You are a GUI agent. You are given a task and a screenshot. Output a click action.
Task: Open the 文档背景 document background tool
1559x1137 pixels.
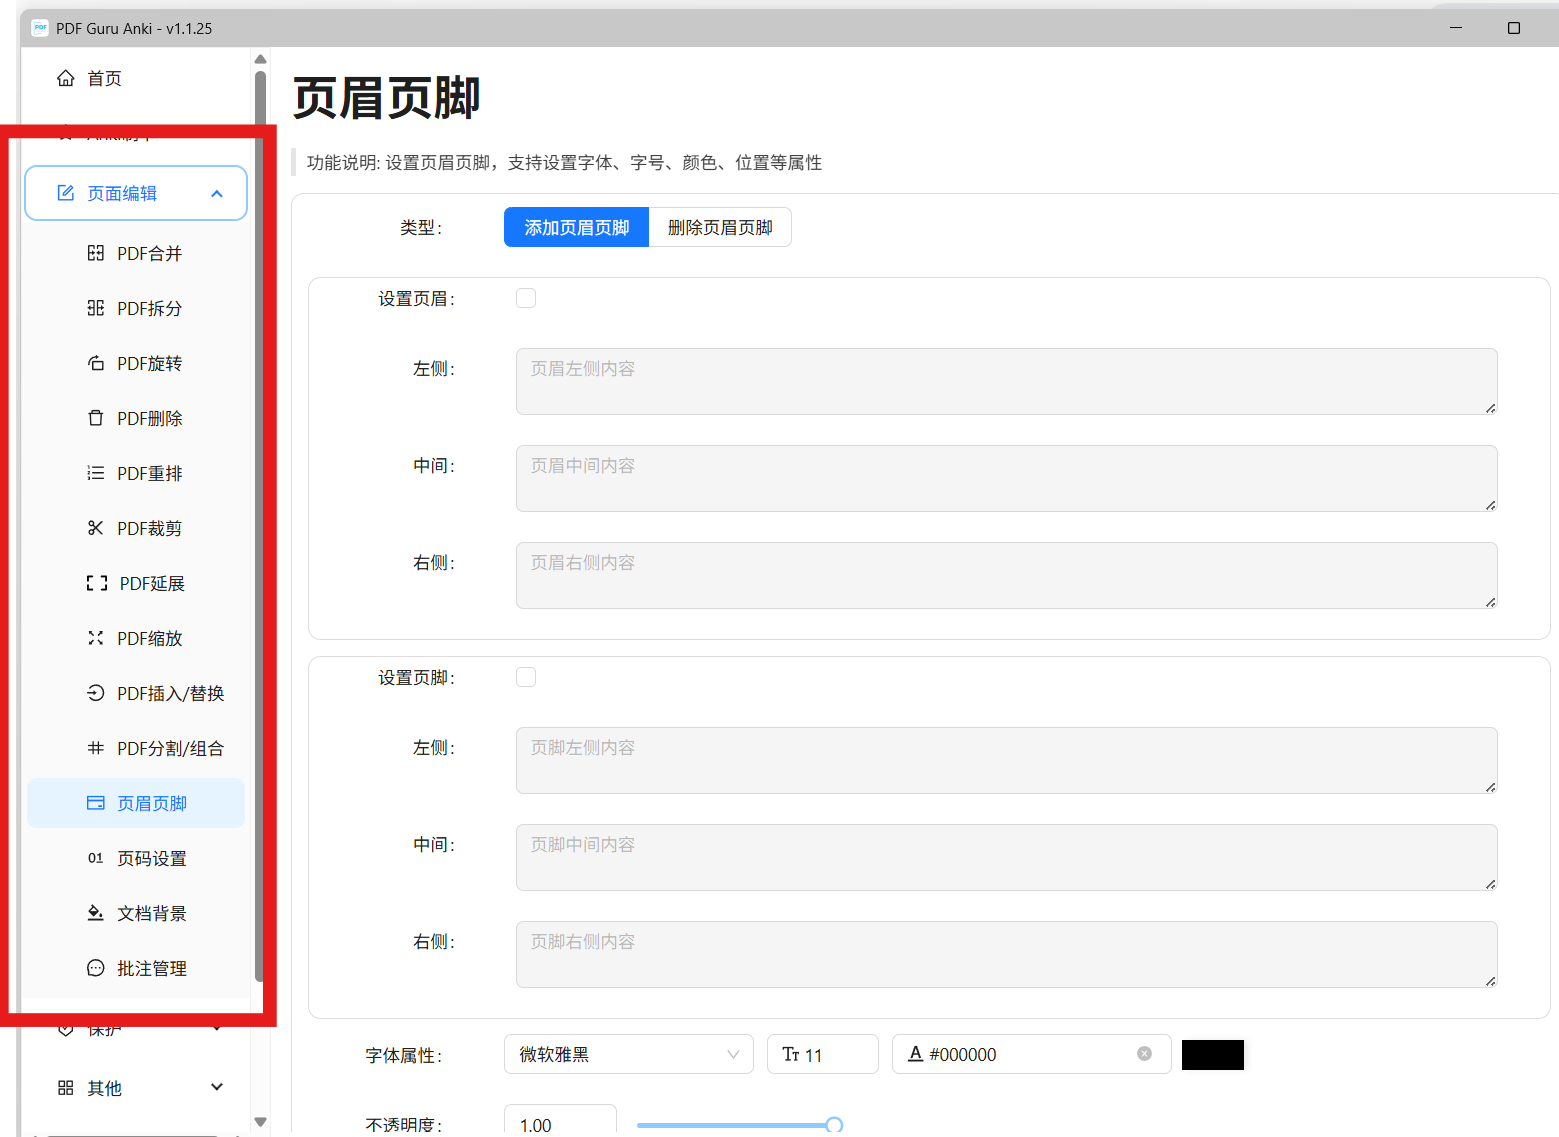tap(151, 912)
